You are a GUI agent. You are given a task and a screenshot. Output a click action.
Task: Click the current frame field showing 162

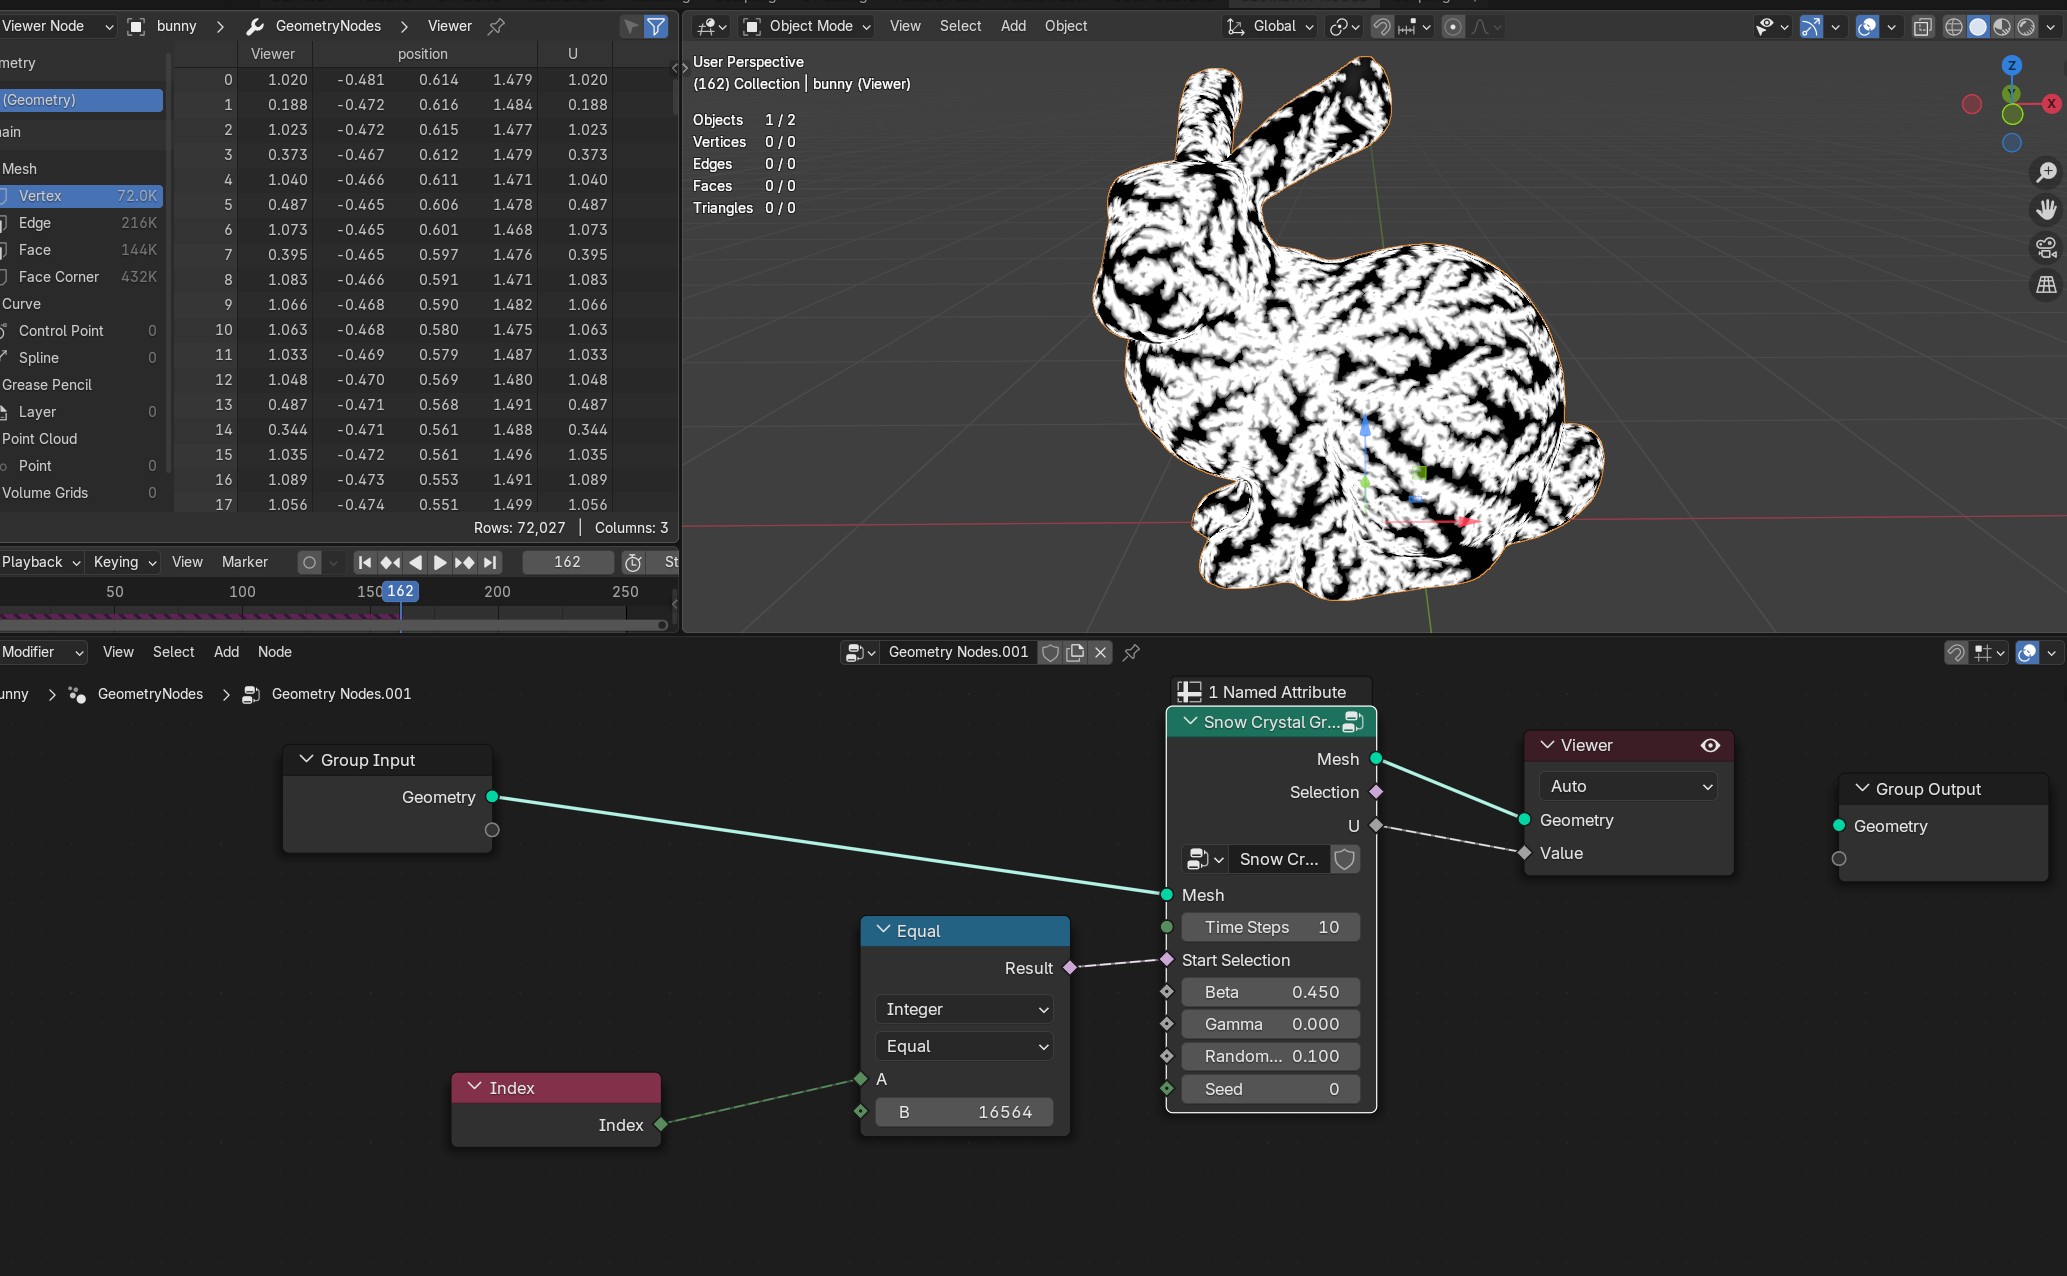(x=567, y=562)
